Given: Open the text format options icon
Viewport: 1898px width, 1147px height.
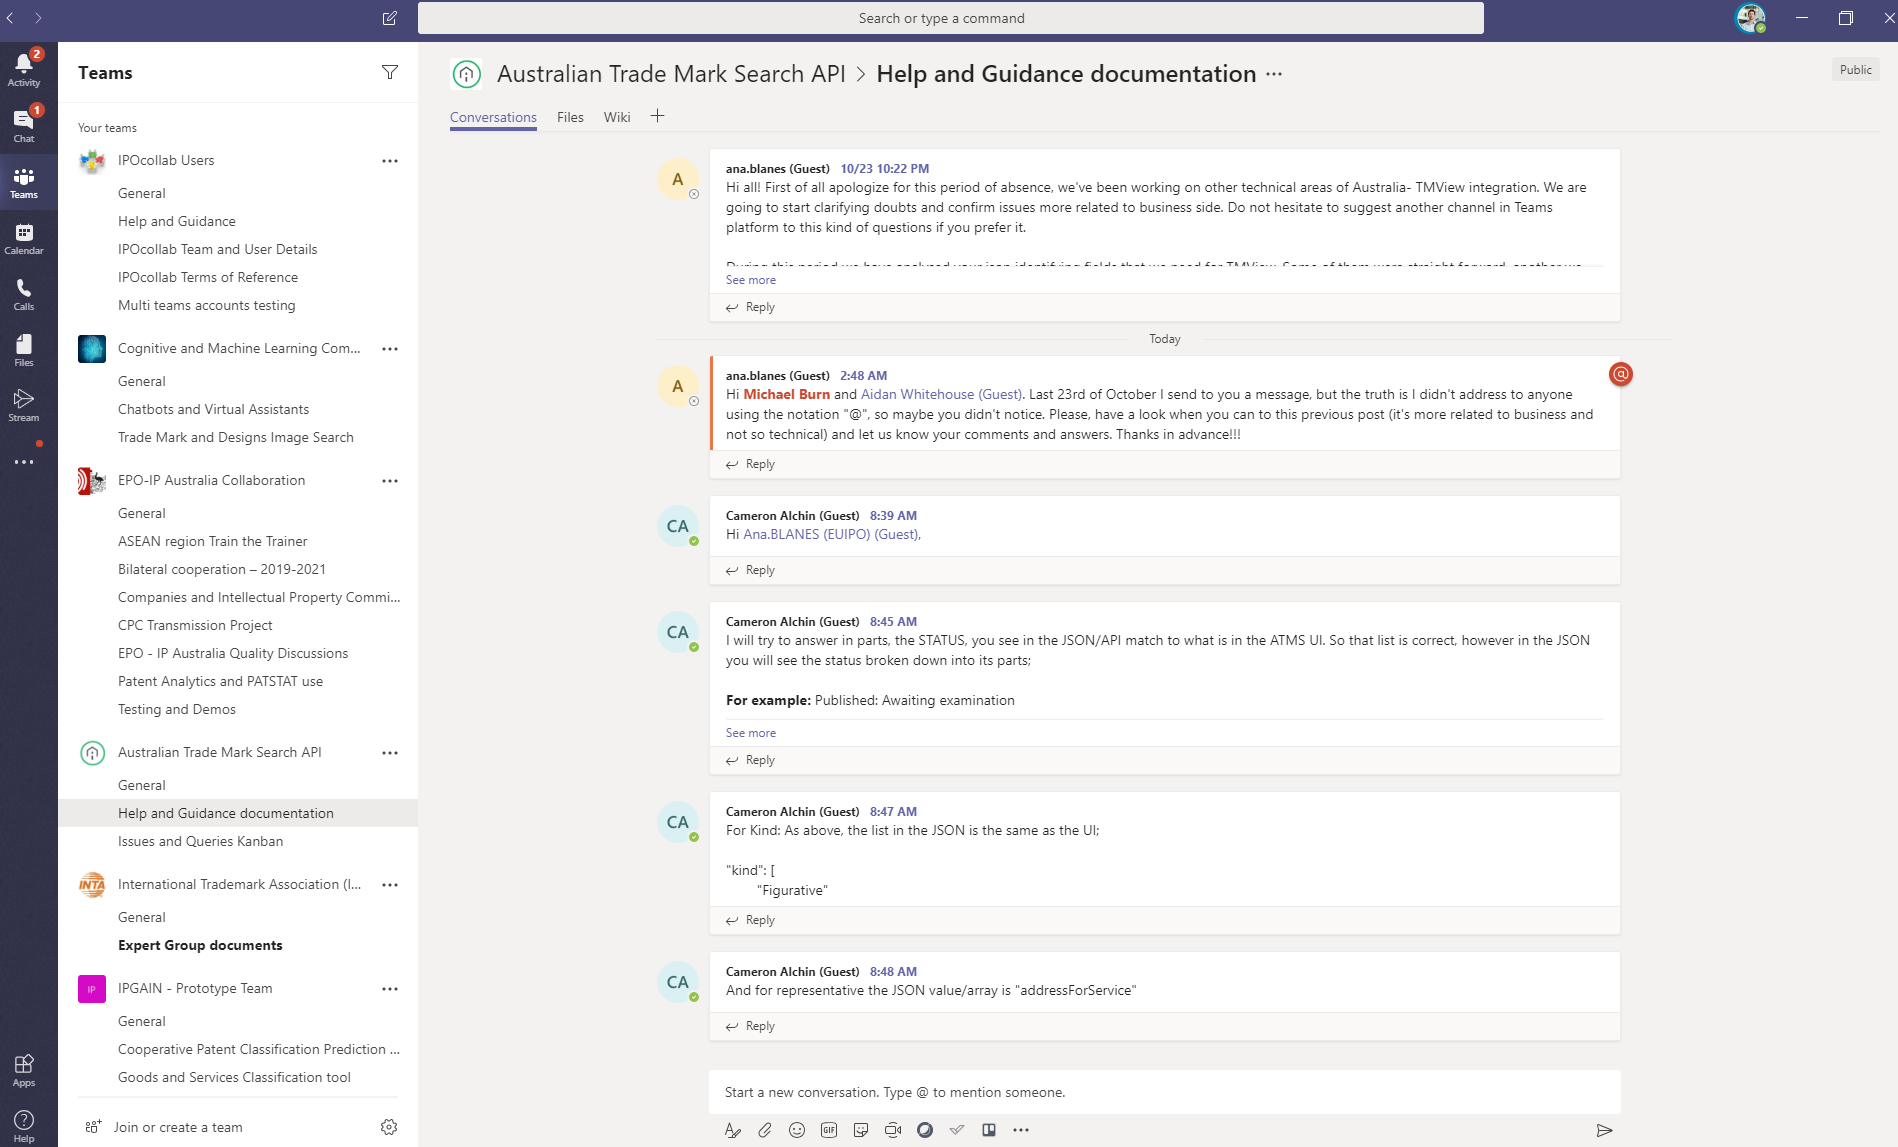Looking at the screenshot, I should 733,1130.
